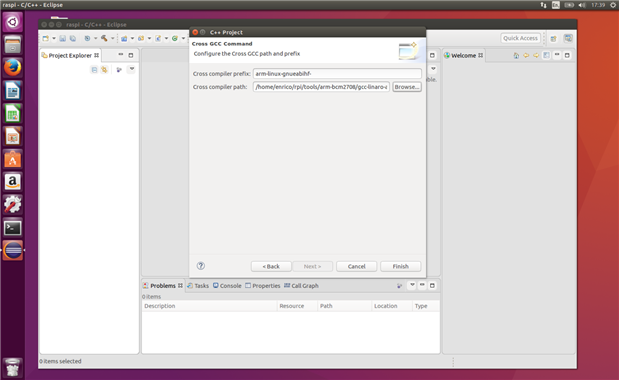Maximize the Project Explorer panel
The image size is (619, 380).
(x=131, y=55)
